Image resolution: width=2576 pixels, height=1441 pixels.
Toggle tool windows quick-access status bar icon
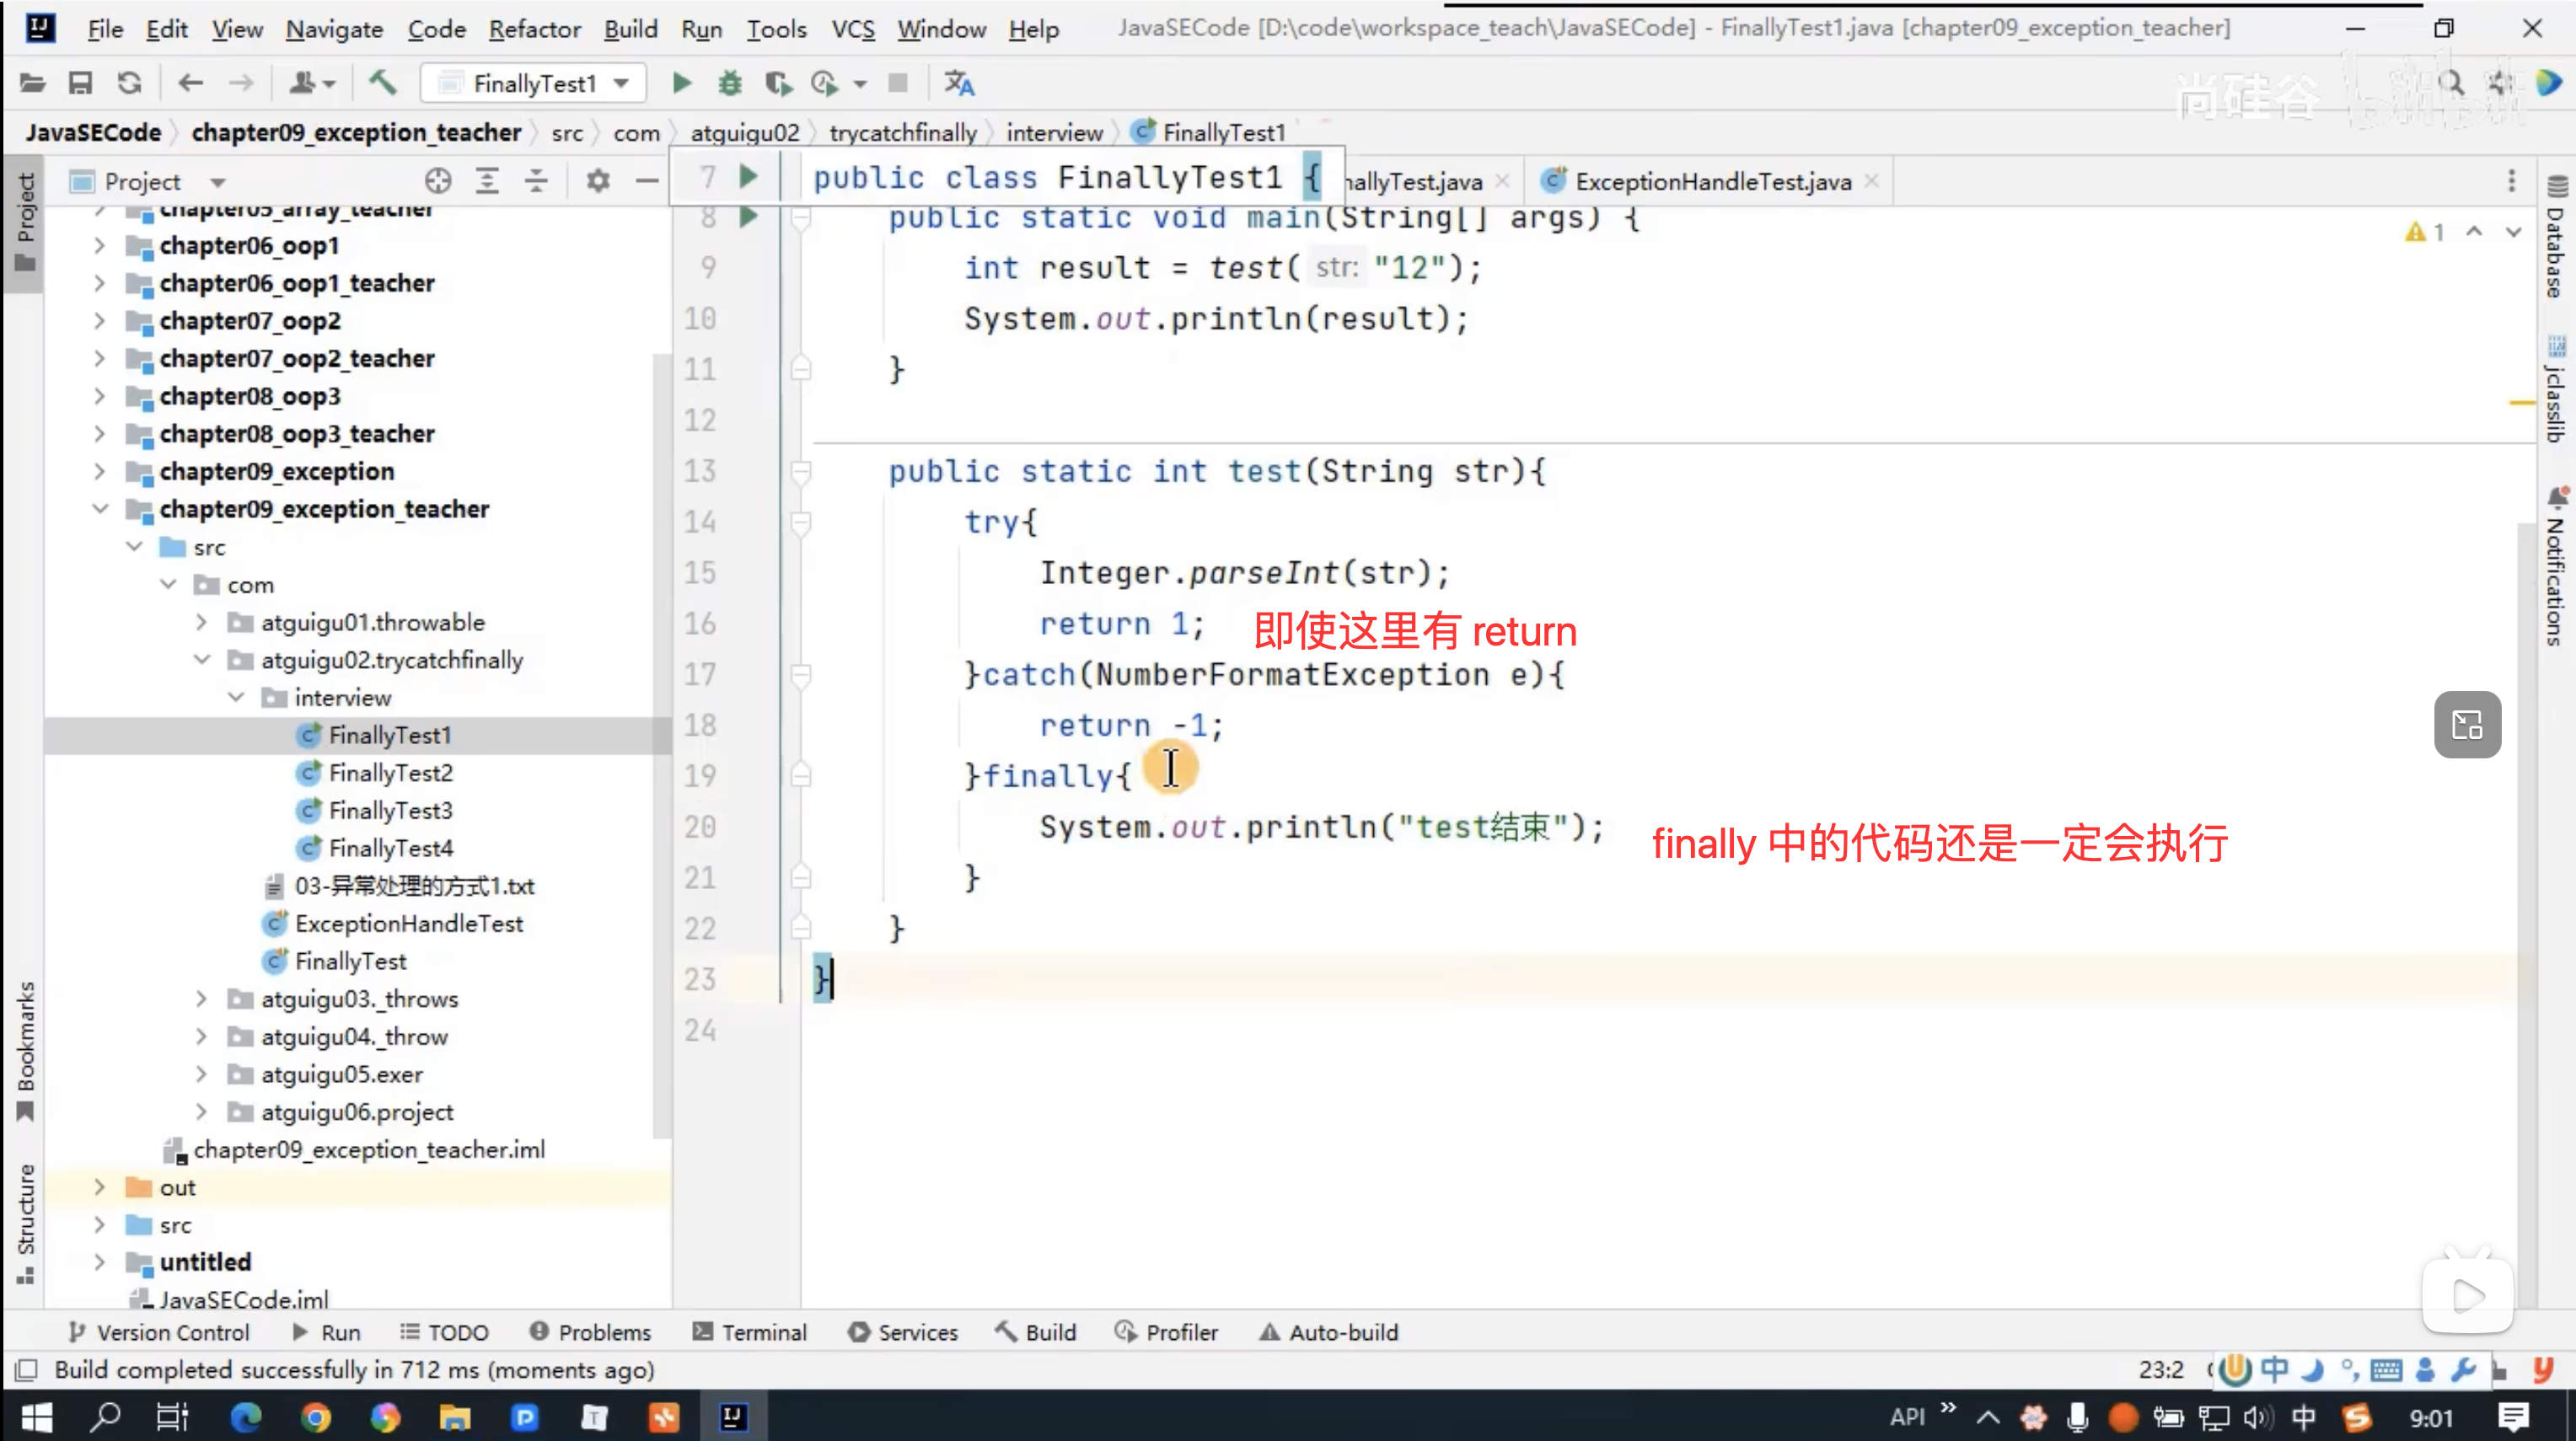click(27, 1369)
